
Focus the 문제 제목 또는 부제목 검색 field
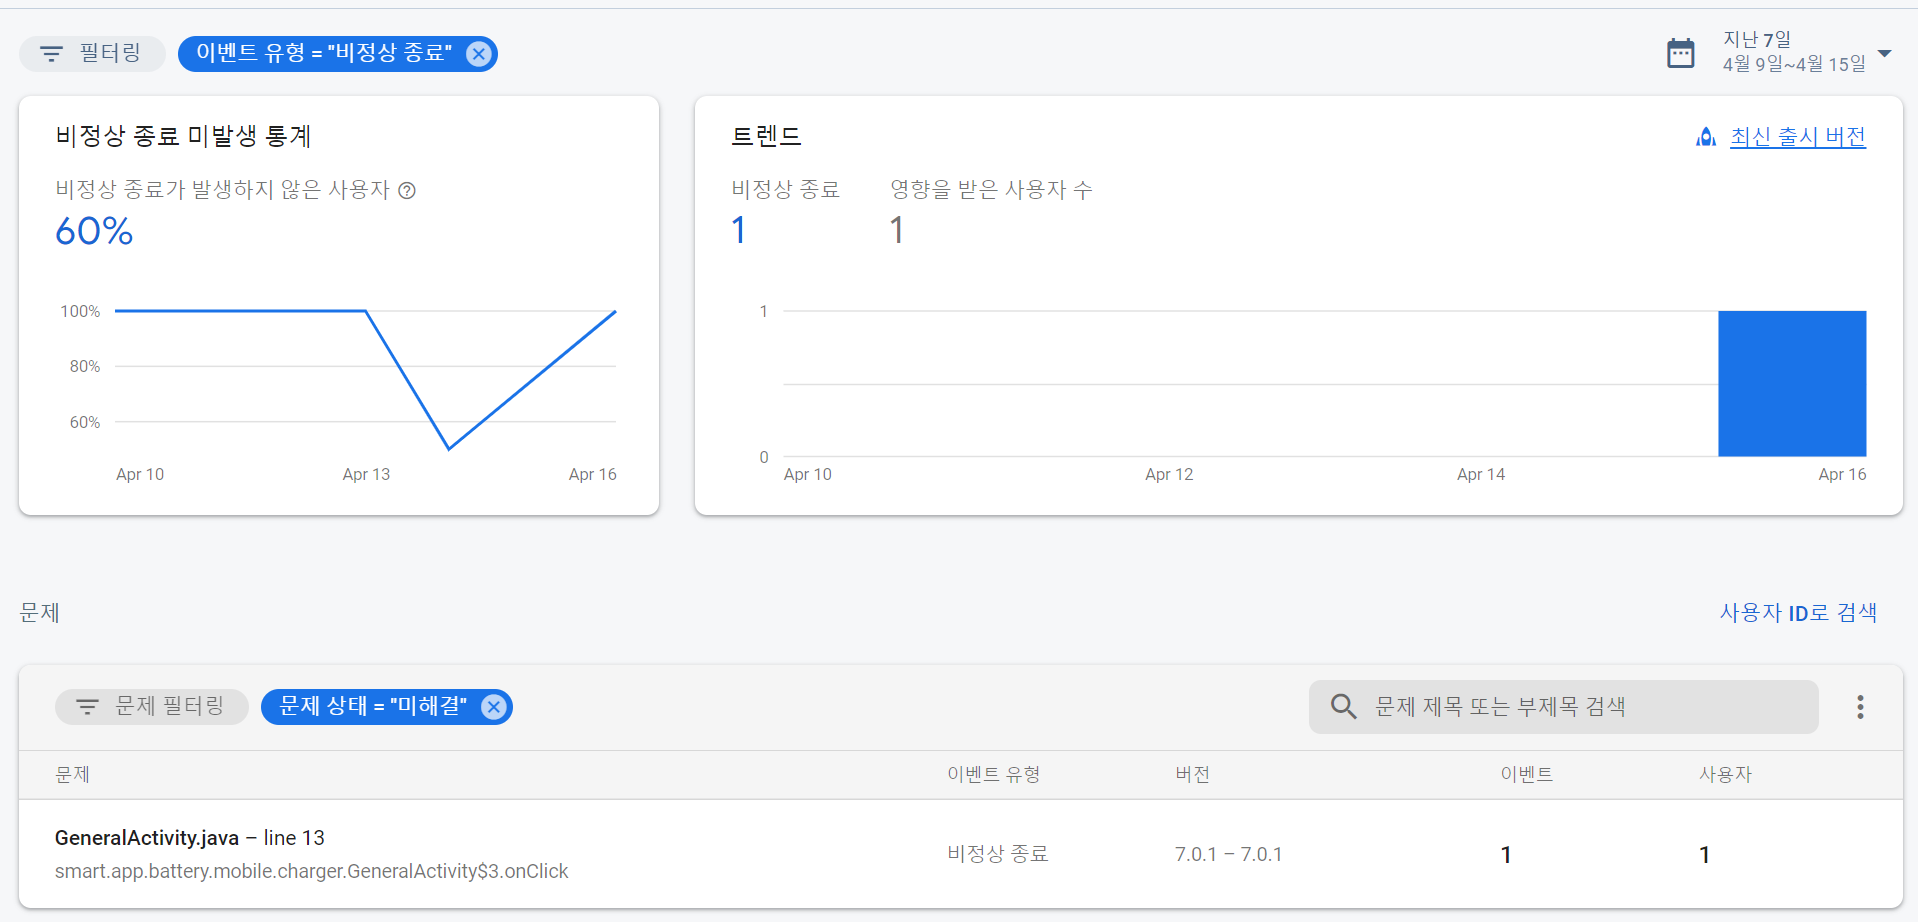click(1580, 707)
